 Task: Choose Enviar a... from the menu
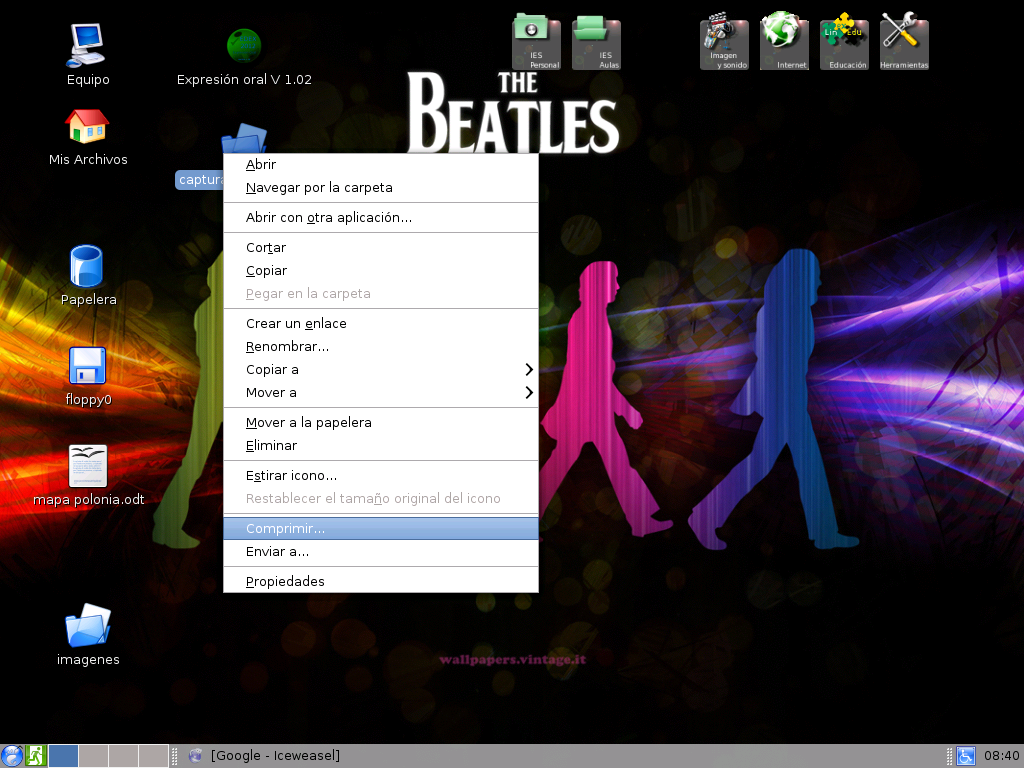click(381, 551)
